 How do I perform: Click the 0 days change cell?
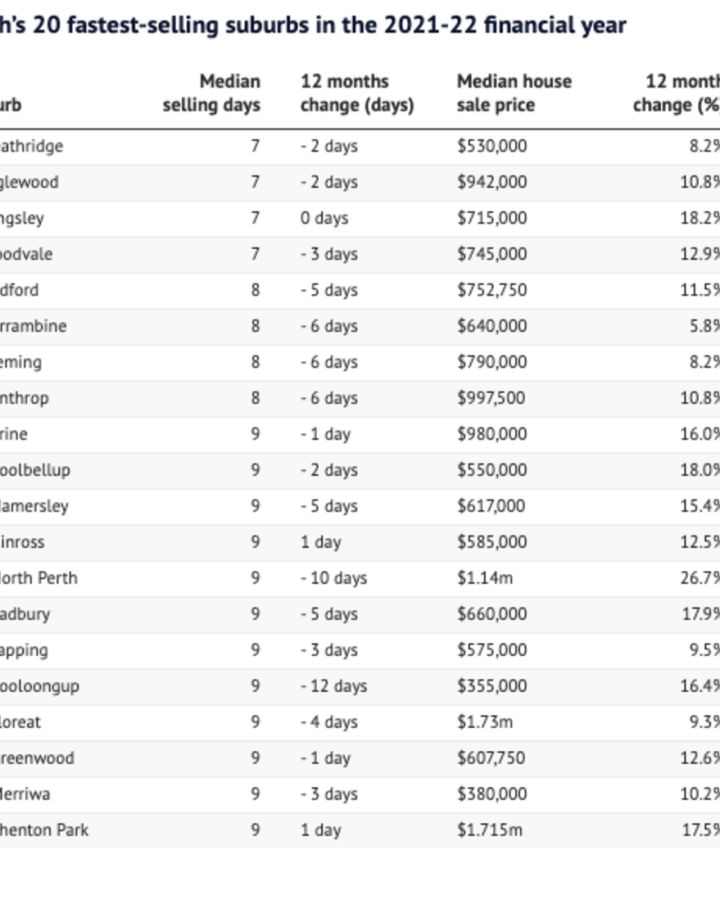[324, 218]
